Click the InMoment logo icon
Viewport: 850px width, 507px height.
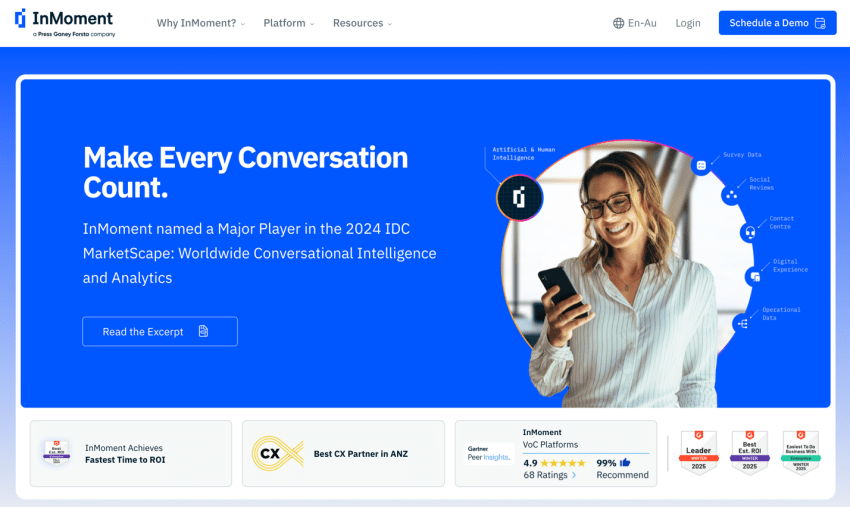pyautogui.click(x=20, y=18)
